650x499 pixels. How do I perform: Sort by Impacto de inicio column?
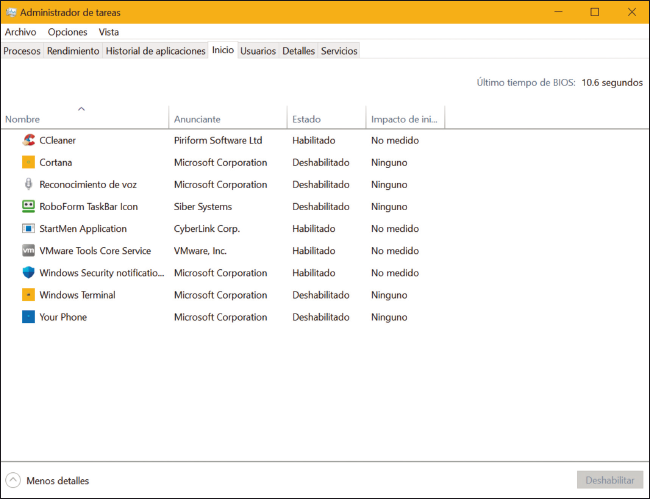pyautogui.click(x=404, y=119)
